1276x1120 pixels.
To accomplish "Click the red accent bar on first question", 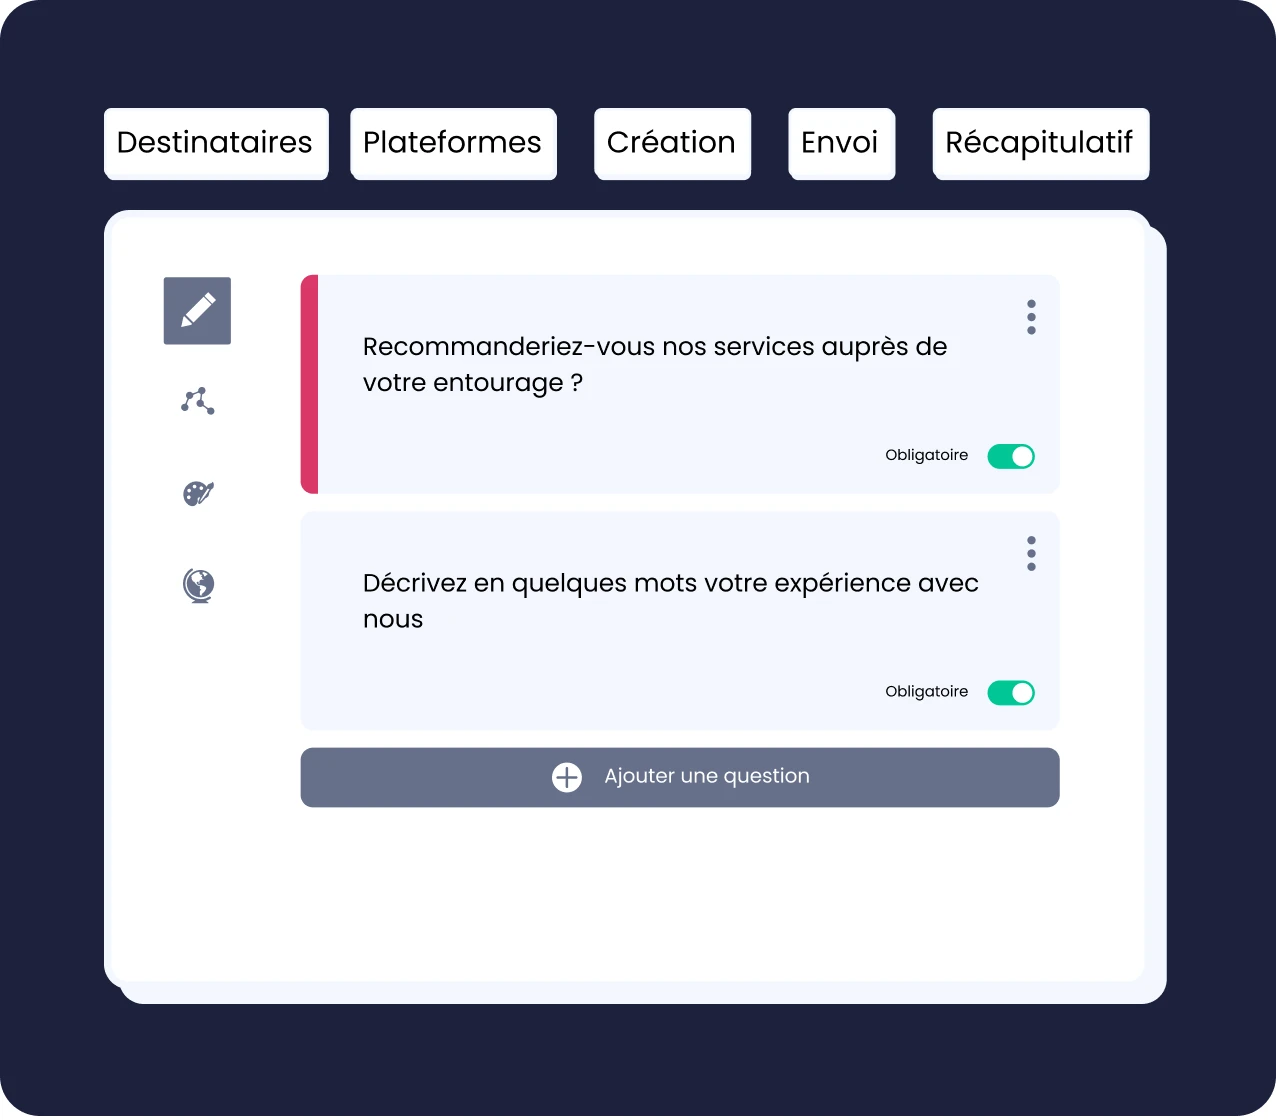I will click(309, 384).
